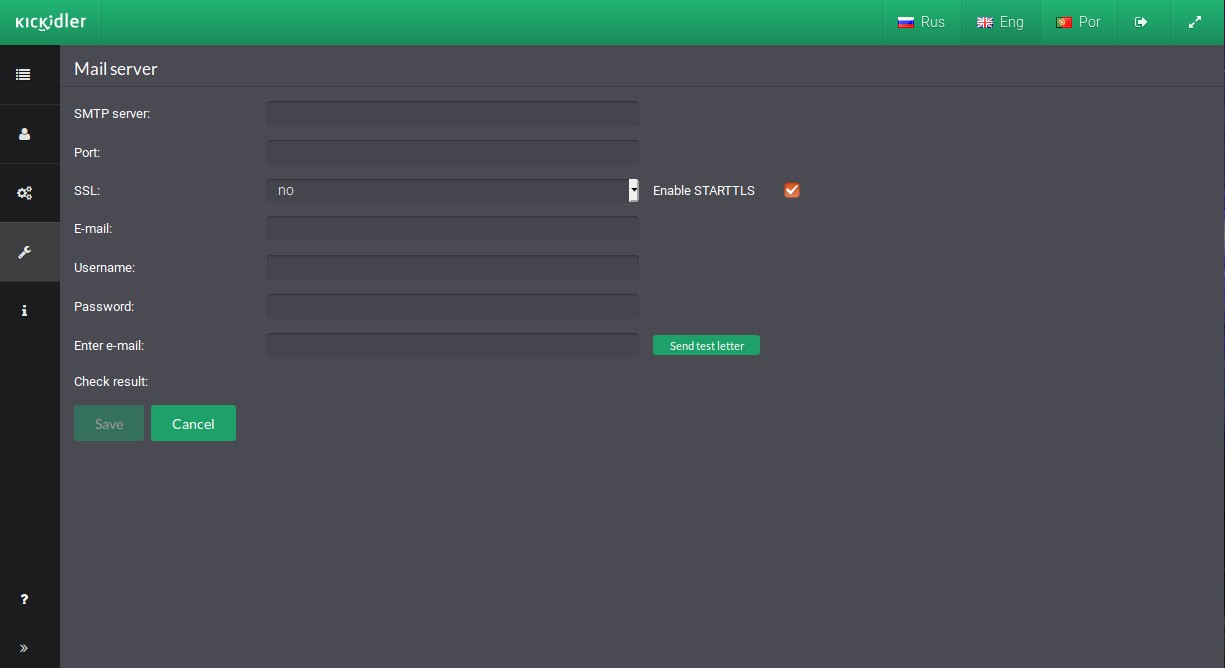
Task: Click the logout icon in header
Action: click(x=1141, y=22)
